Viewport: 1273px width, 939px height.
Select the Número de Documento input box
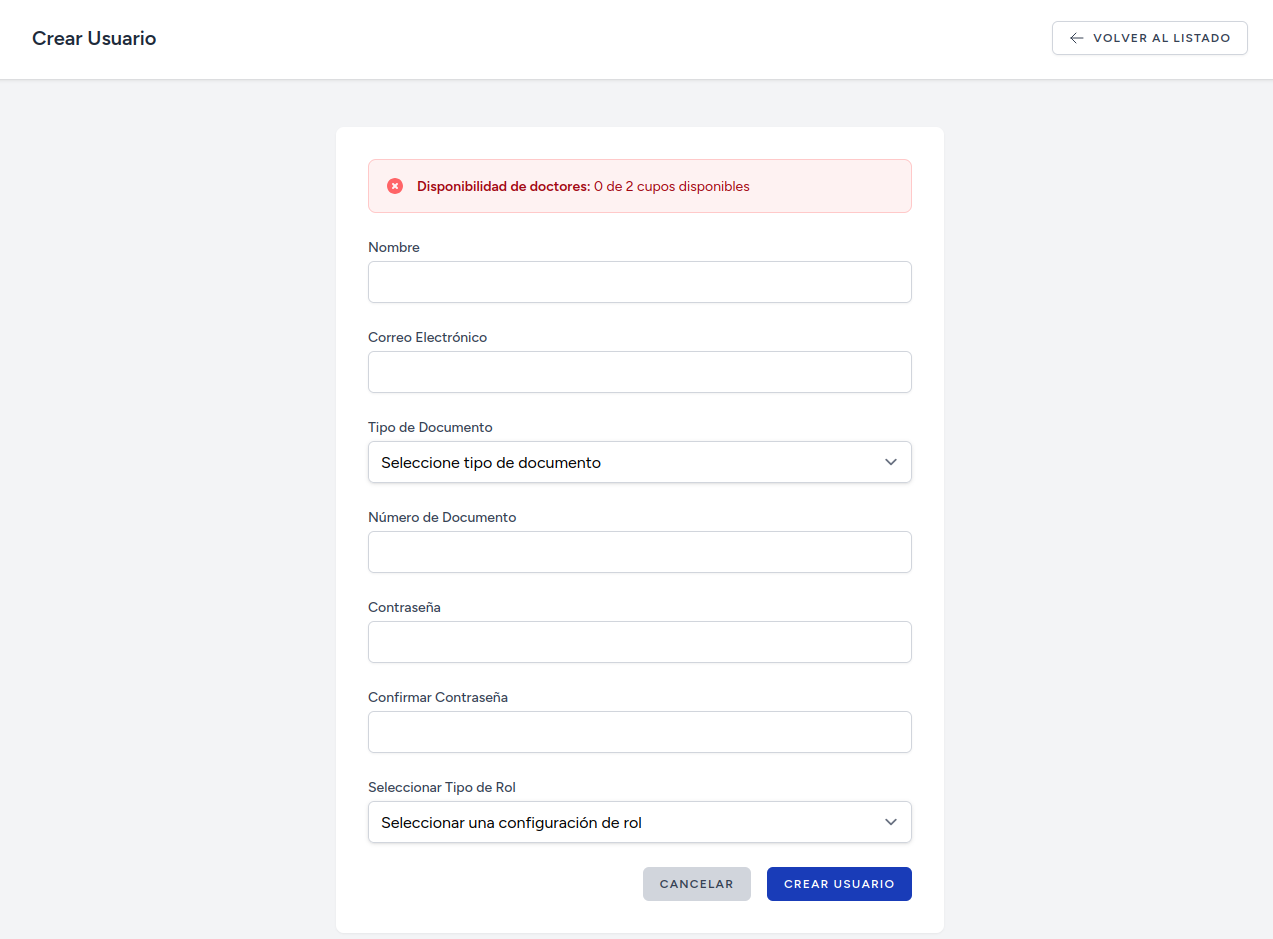click(639, 552)
